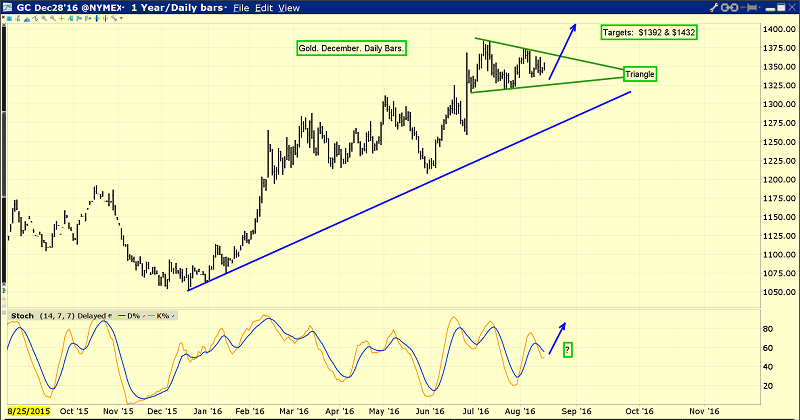Click the 1350.00 price axis label
Image resolution: width=800 pixels, height=420 pixels.
(779, 67)
